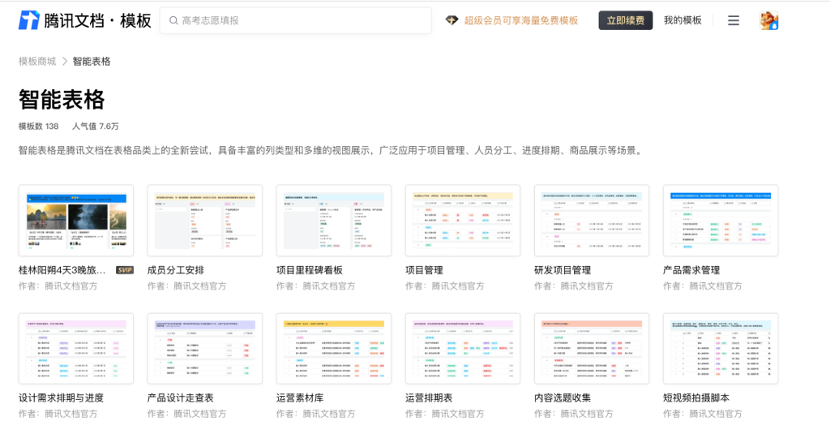Open the 项目里程碑看板 template thumbnail
Viewport: 830px width, 438px height.
(x=334, y=220)
